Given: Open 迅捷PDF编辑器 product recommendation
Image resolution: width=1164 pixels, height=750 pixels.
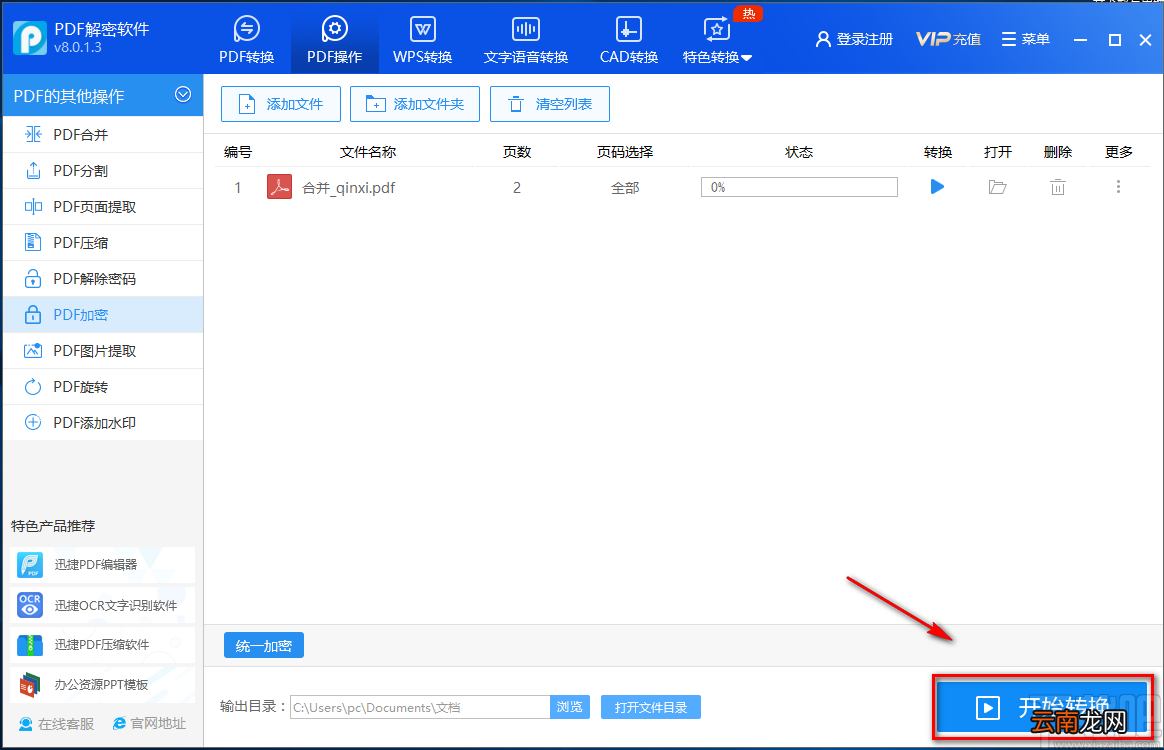Looking at the screenshot, I should pyautogui.click(x=102, y=565).
